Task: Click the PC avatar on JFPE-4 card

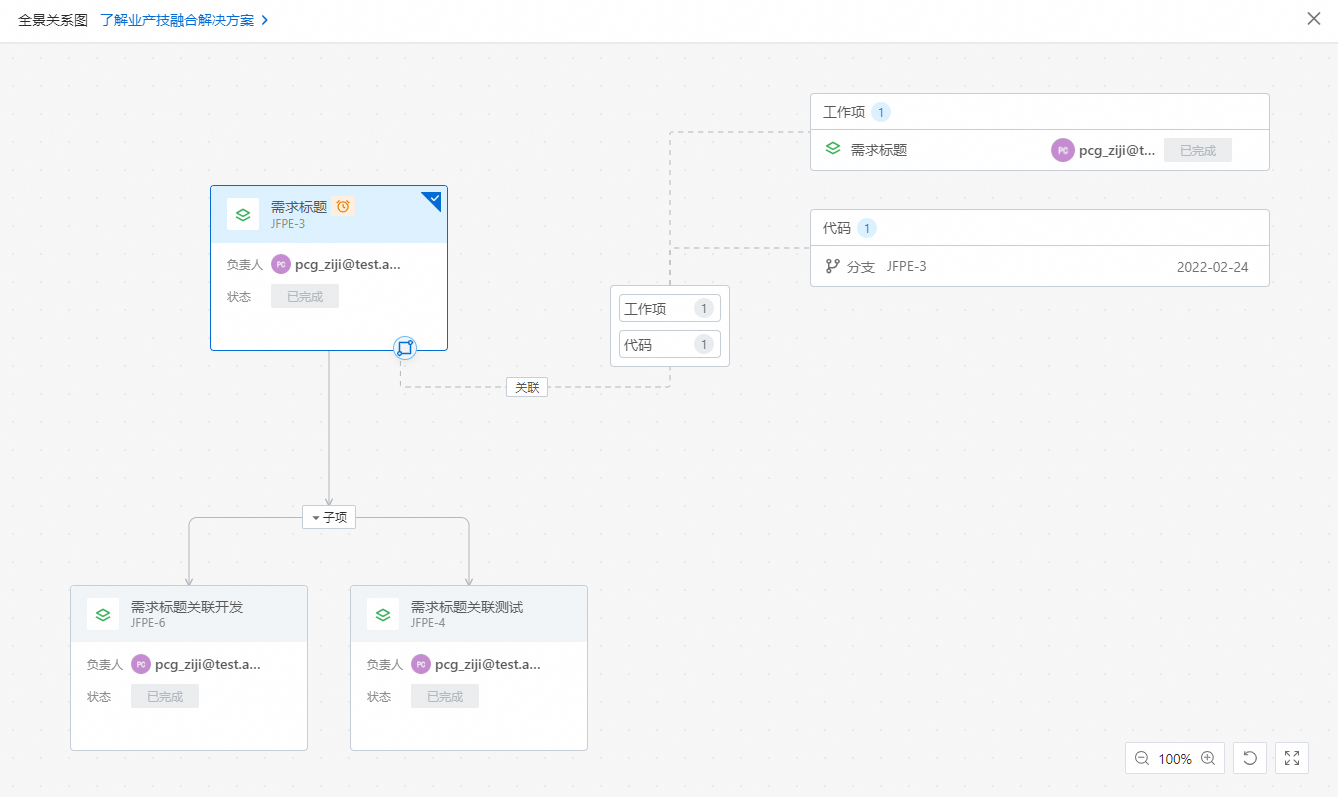Action: 421,664
